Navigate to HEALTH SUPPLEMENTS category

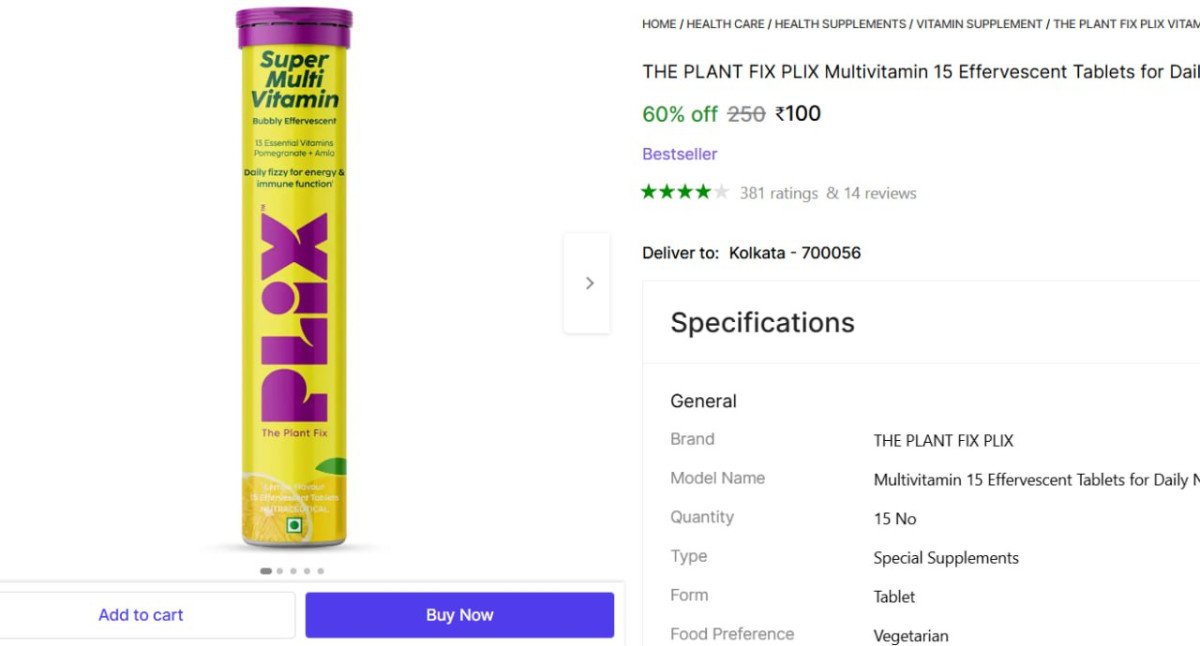point(840,23)
